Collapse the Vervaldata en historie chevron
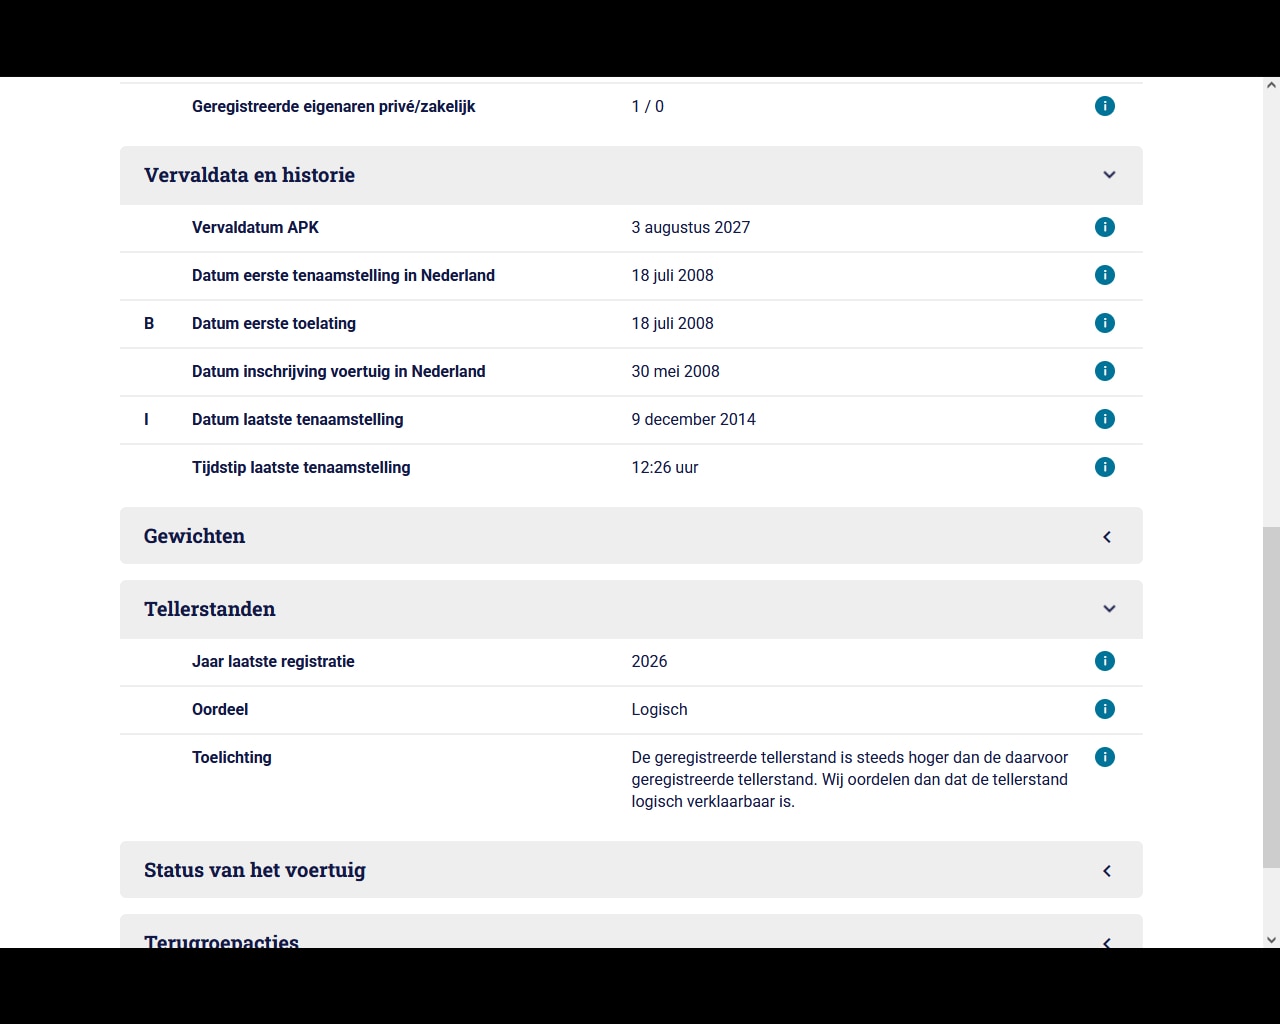The image size is (1280, 1024). [x=1109, y=175]
